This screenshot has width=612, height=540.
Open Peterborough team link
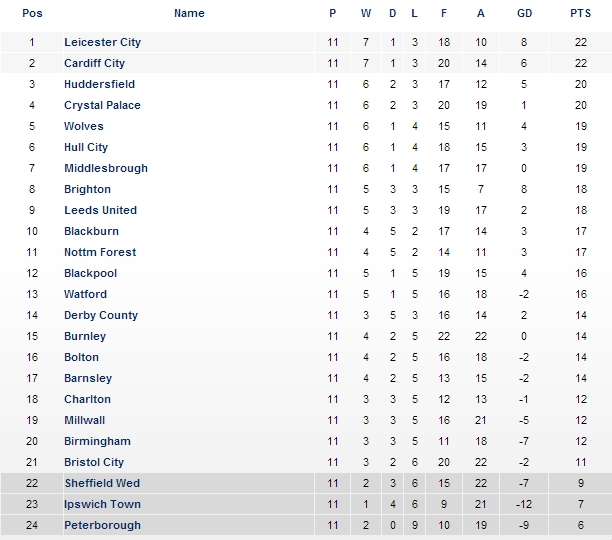point(102,525)
